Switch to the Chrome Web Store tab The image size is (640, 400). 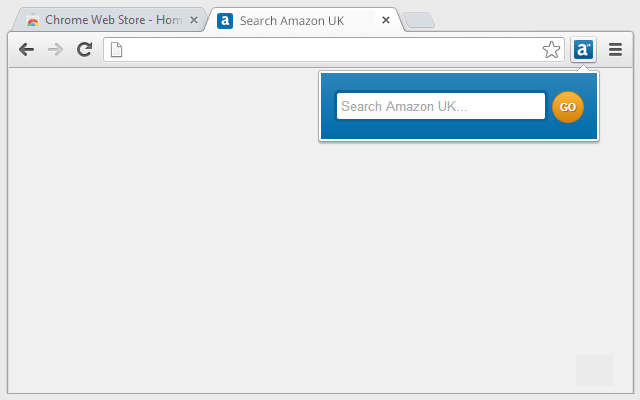point(109,20)
